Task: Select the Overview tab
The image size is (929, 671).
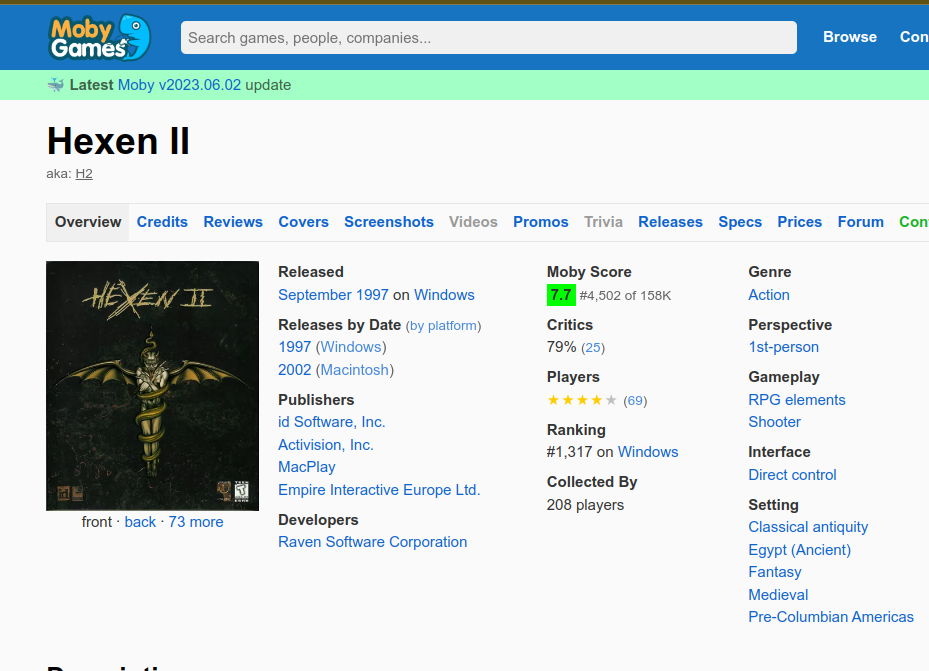Action: (x=88, y=222)
